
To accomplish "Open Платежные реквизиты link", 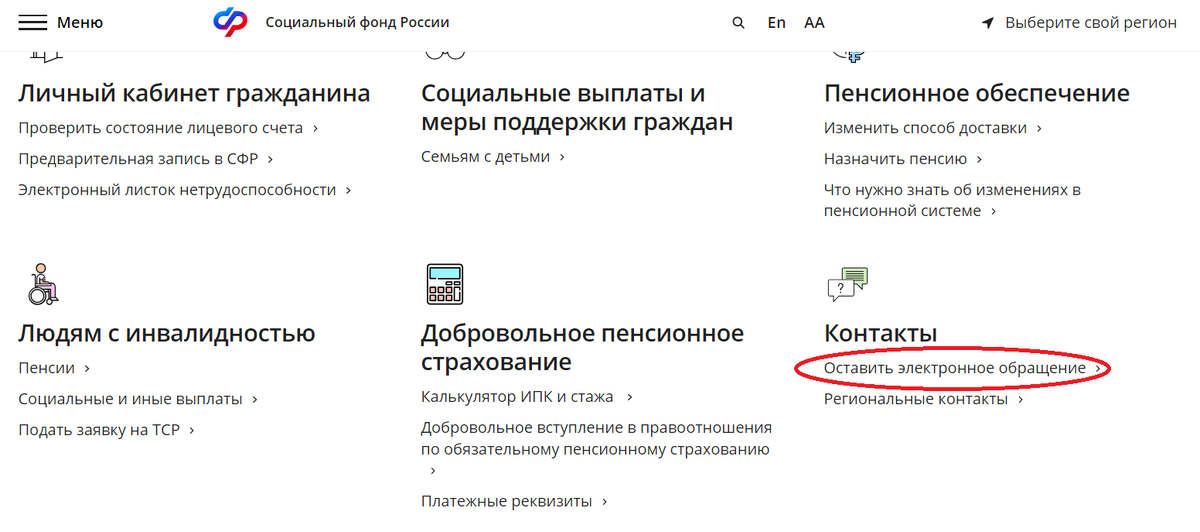I will tap(507, 501).
